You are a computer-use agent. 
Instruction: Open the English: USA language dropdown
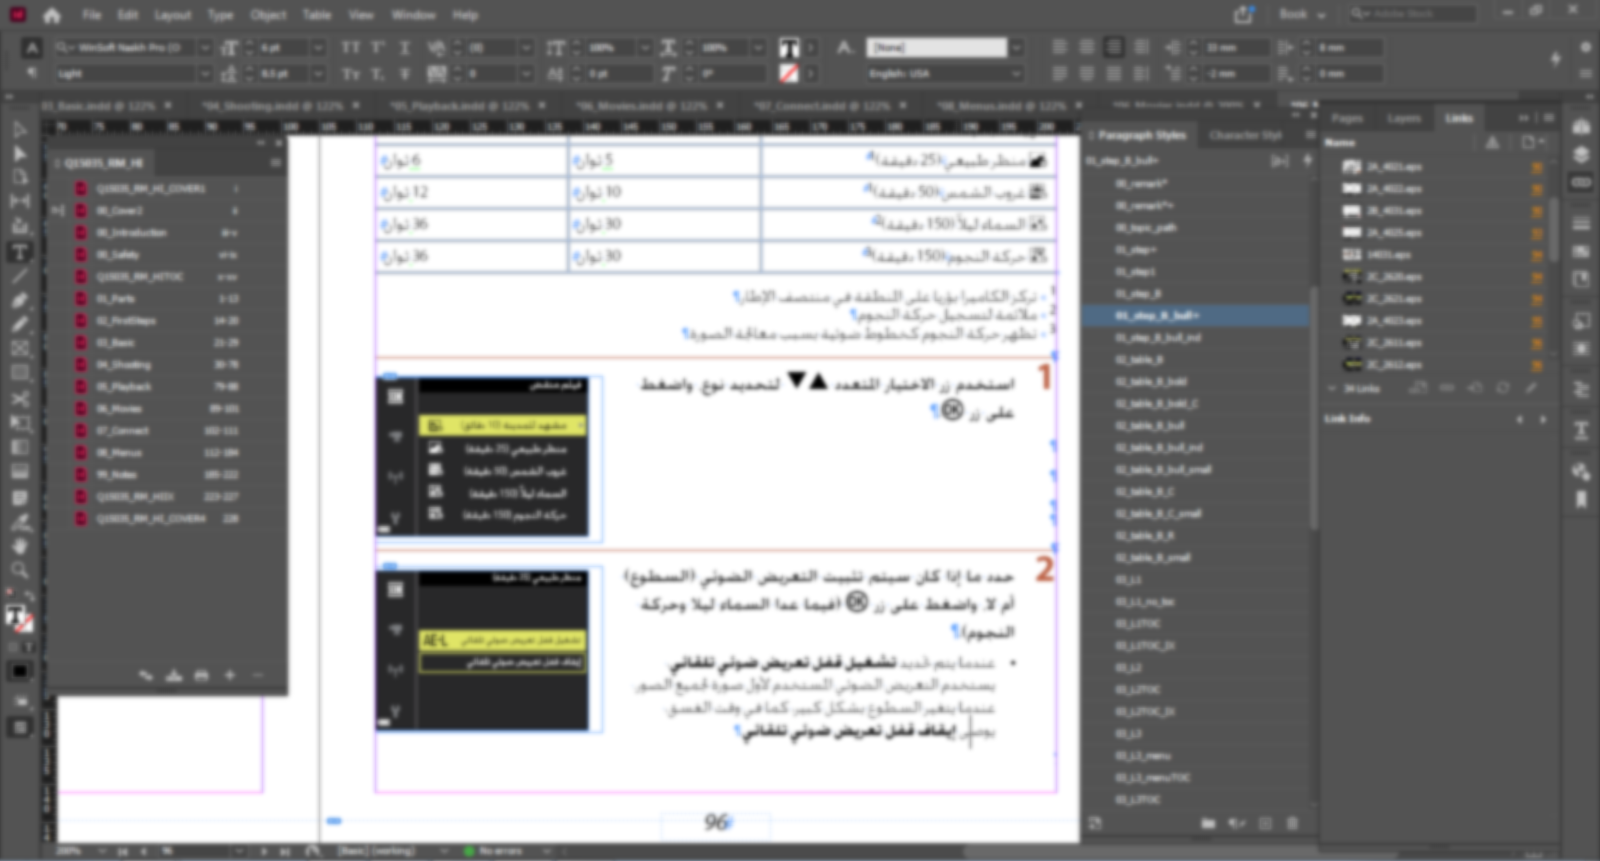(1016, 74)
